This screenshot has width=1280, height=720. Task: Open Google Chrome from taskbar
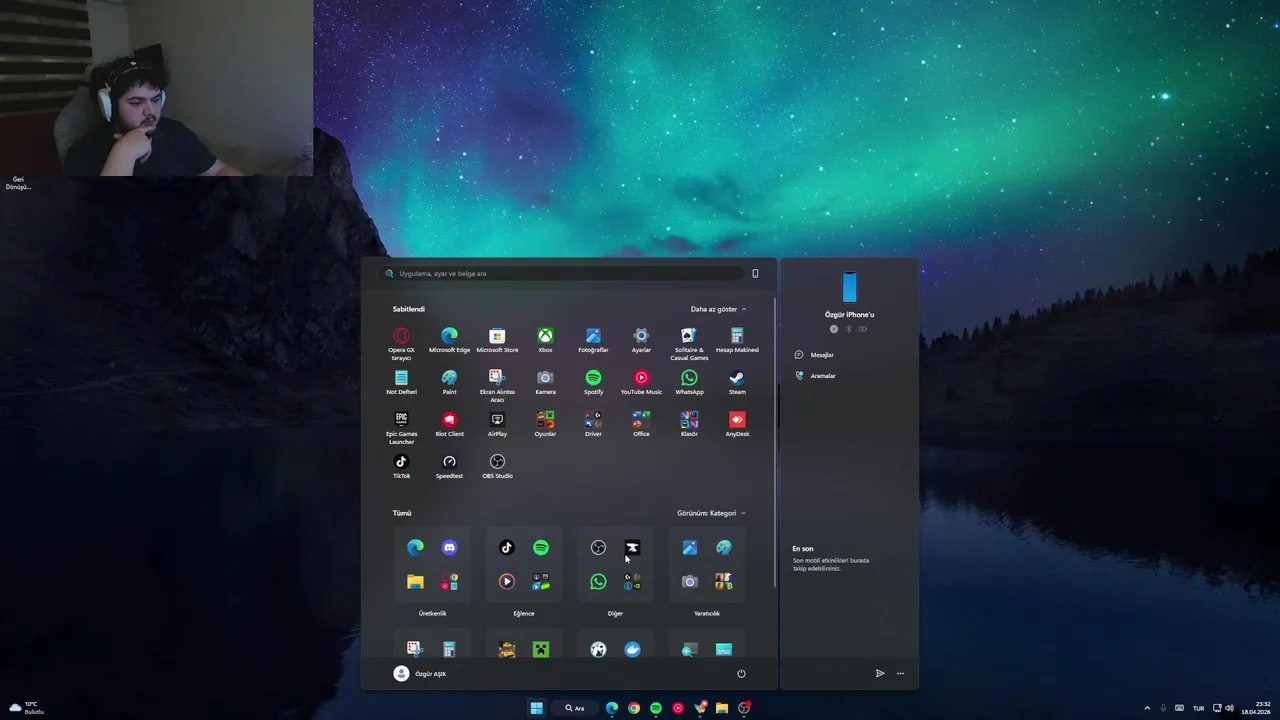pos(634,708)
